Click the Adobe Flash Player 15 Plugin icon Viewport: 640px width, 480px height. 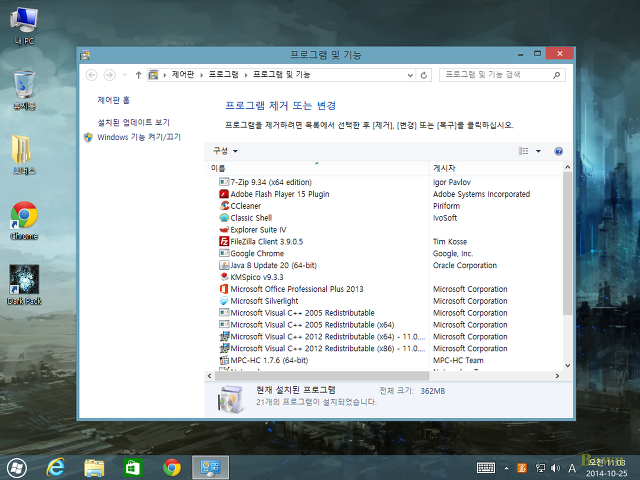(224, 194)
